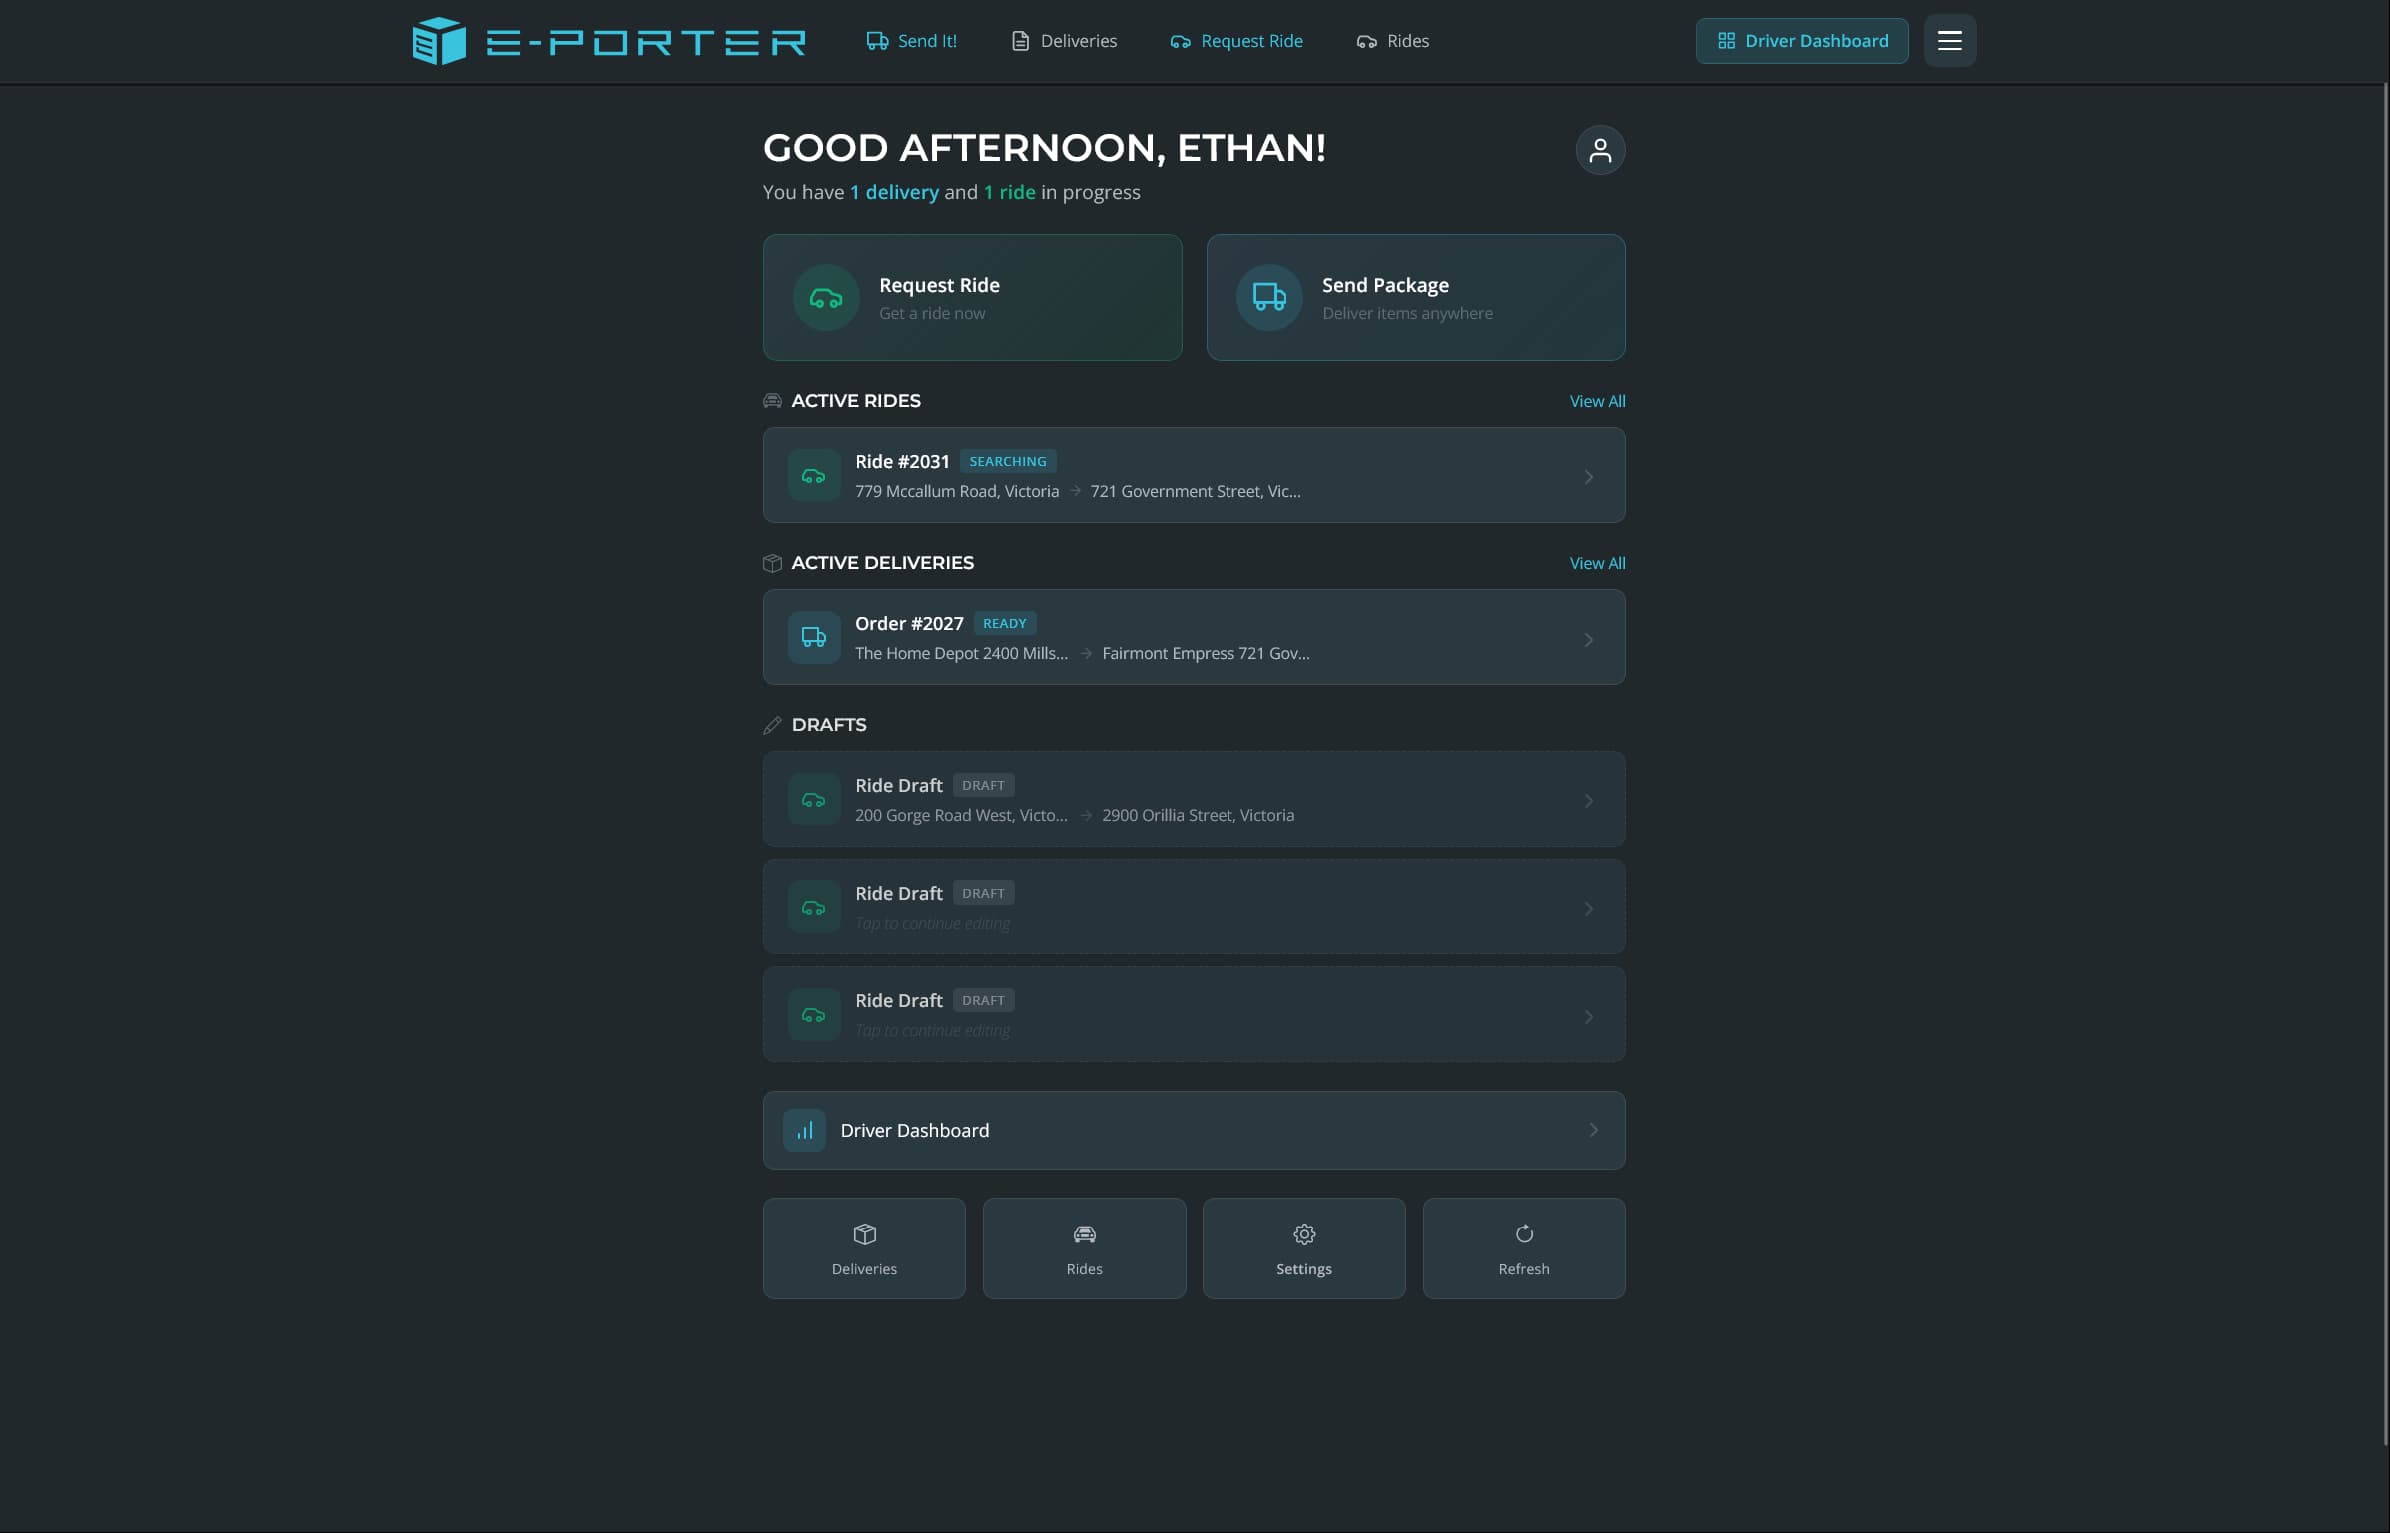This screenshot has width=2390, height=1533.
Task: Expand Order #2027 via its arrow
Action: [1589, 638]
